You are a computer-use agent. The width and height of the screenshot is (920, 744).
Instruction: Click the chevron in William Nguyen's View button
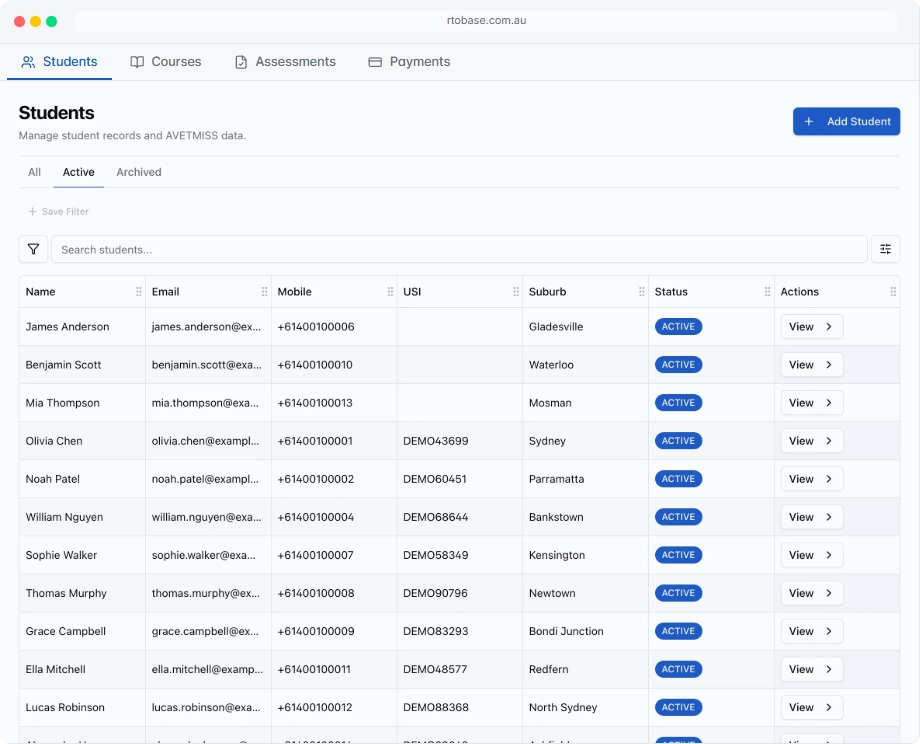click(829, 517)
